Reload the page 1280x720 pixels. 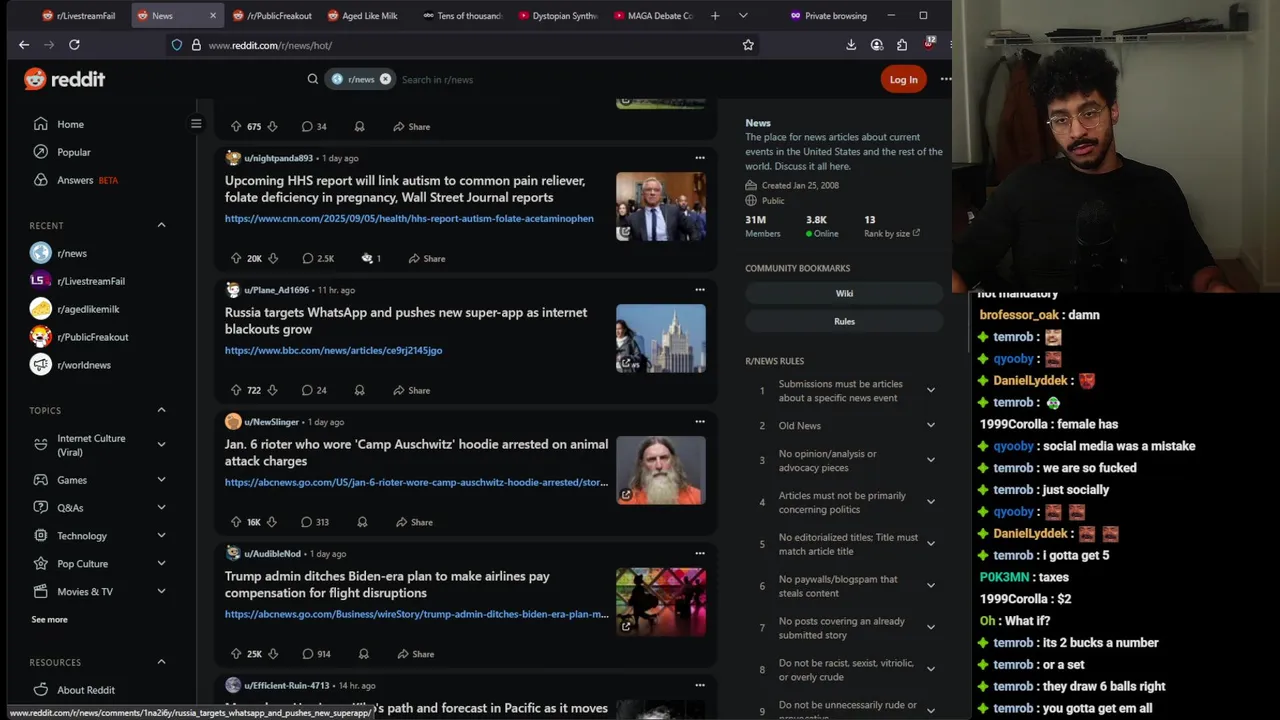74,45
